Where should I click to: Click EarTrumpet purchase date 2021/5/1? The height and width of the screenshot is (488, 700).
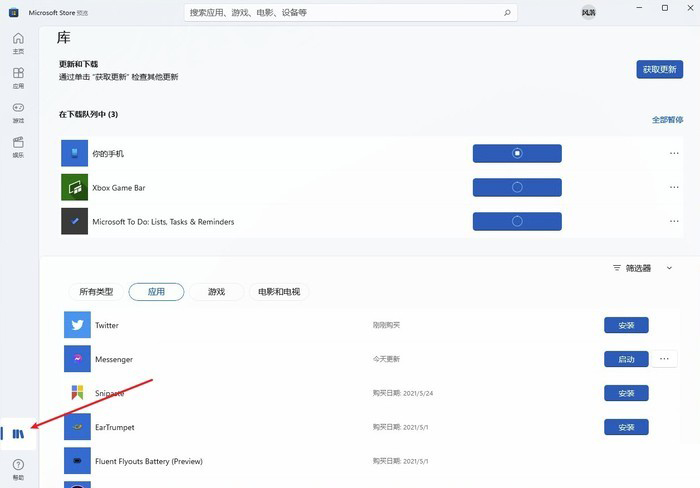(x=400, y=427)
